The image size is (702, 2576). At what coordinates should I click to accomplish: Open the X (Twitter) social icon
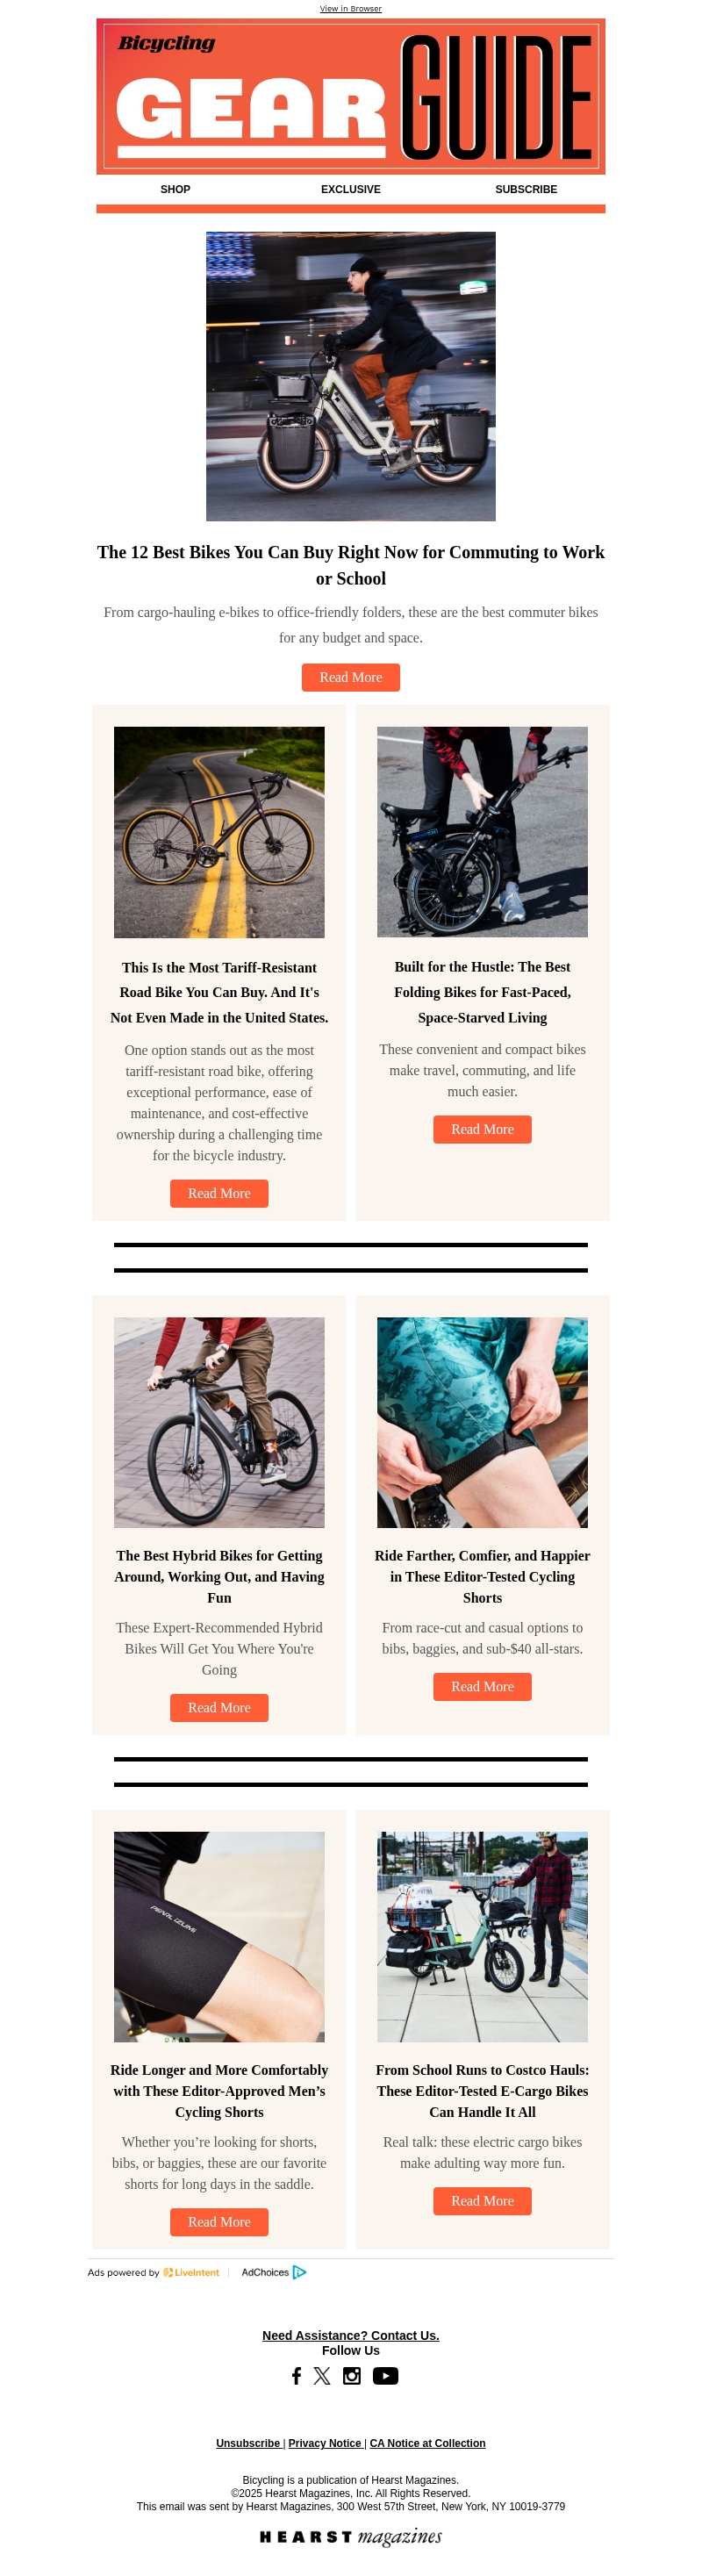tap(322, 2375)
